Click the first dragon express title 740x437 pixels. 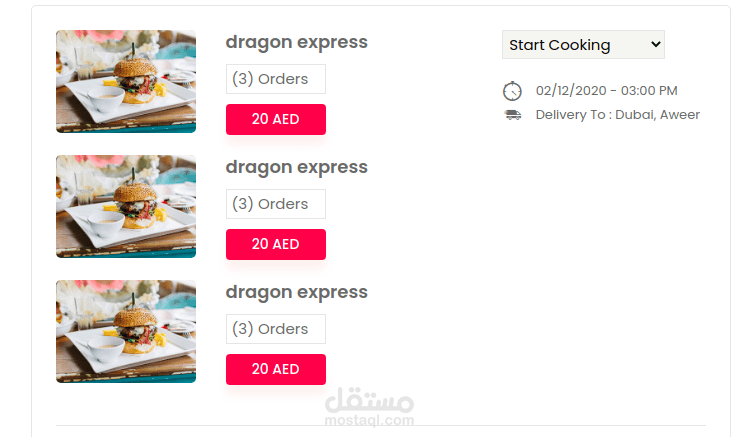click(x=296, y=42)
